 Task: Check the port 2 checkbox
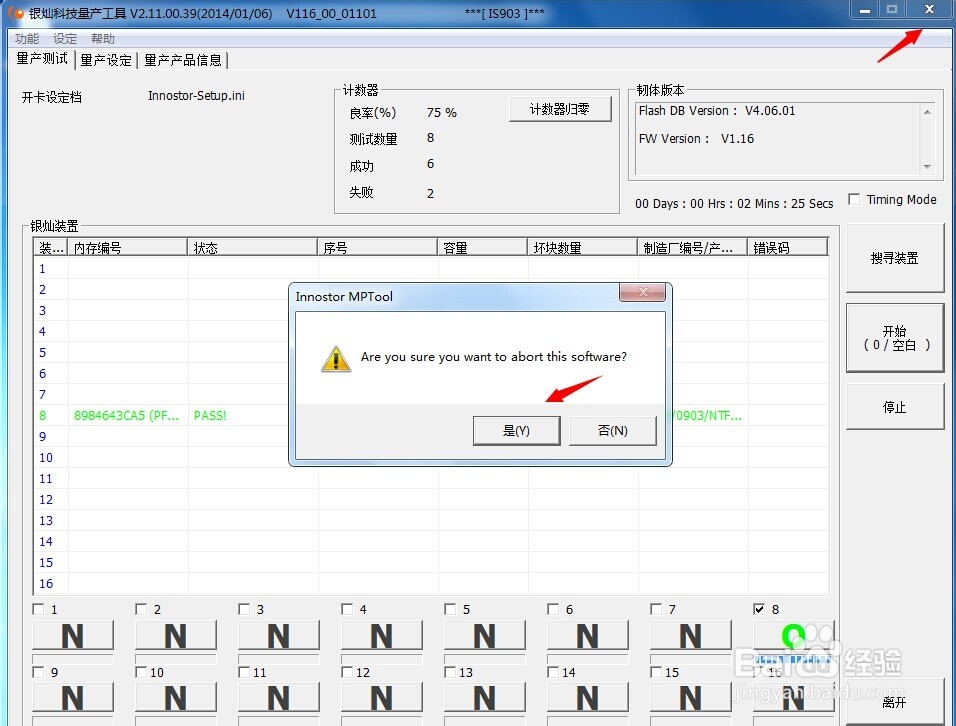pos(141,609)
